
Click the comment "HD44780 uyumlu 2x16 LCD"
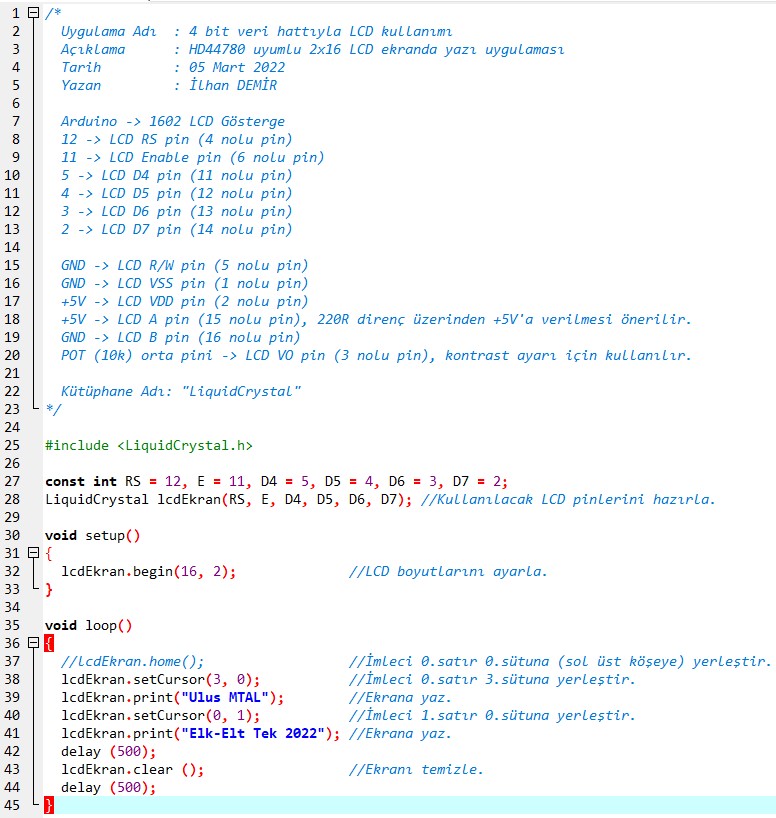[280, 49]
